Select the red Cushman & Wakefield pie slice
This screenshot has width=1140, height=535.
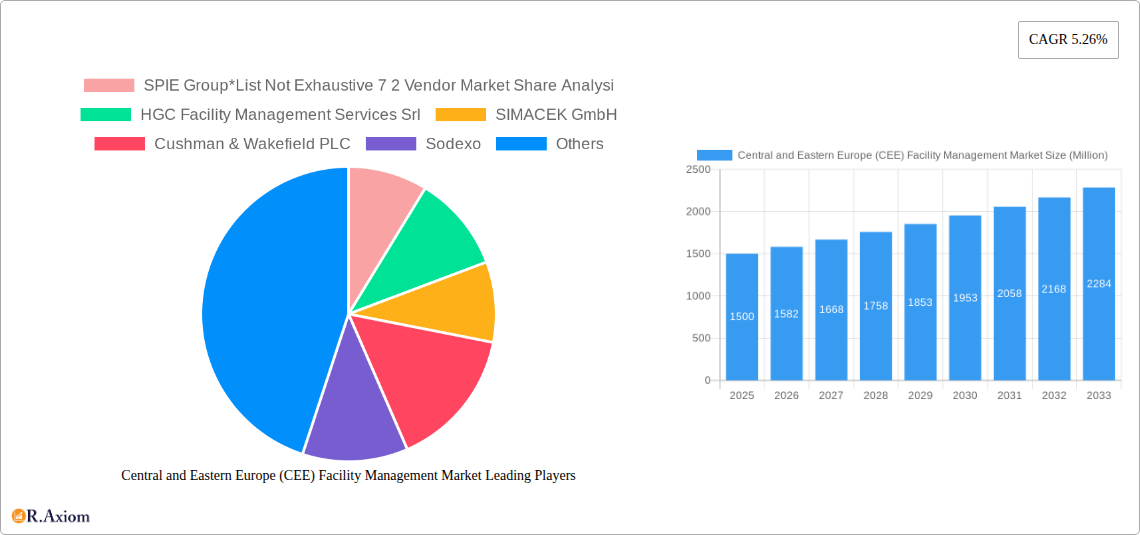pos(429,382)
